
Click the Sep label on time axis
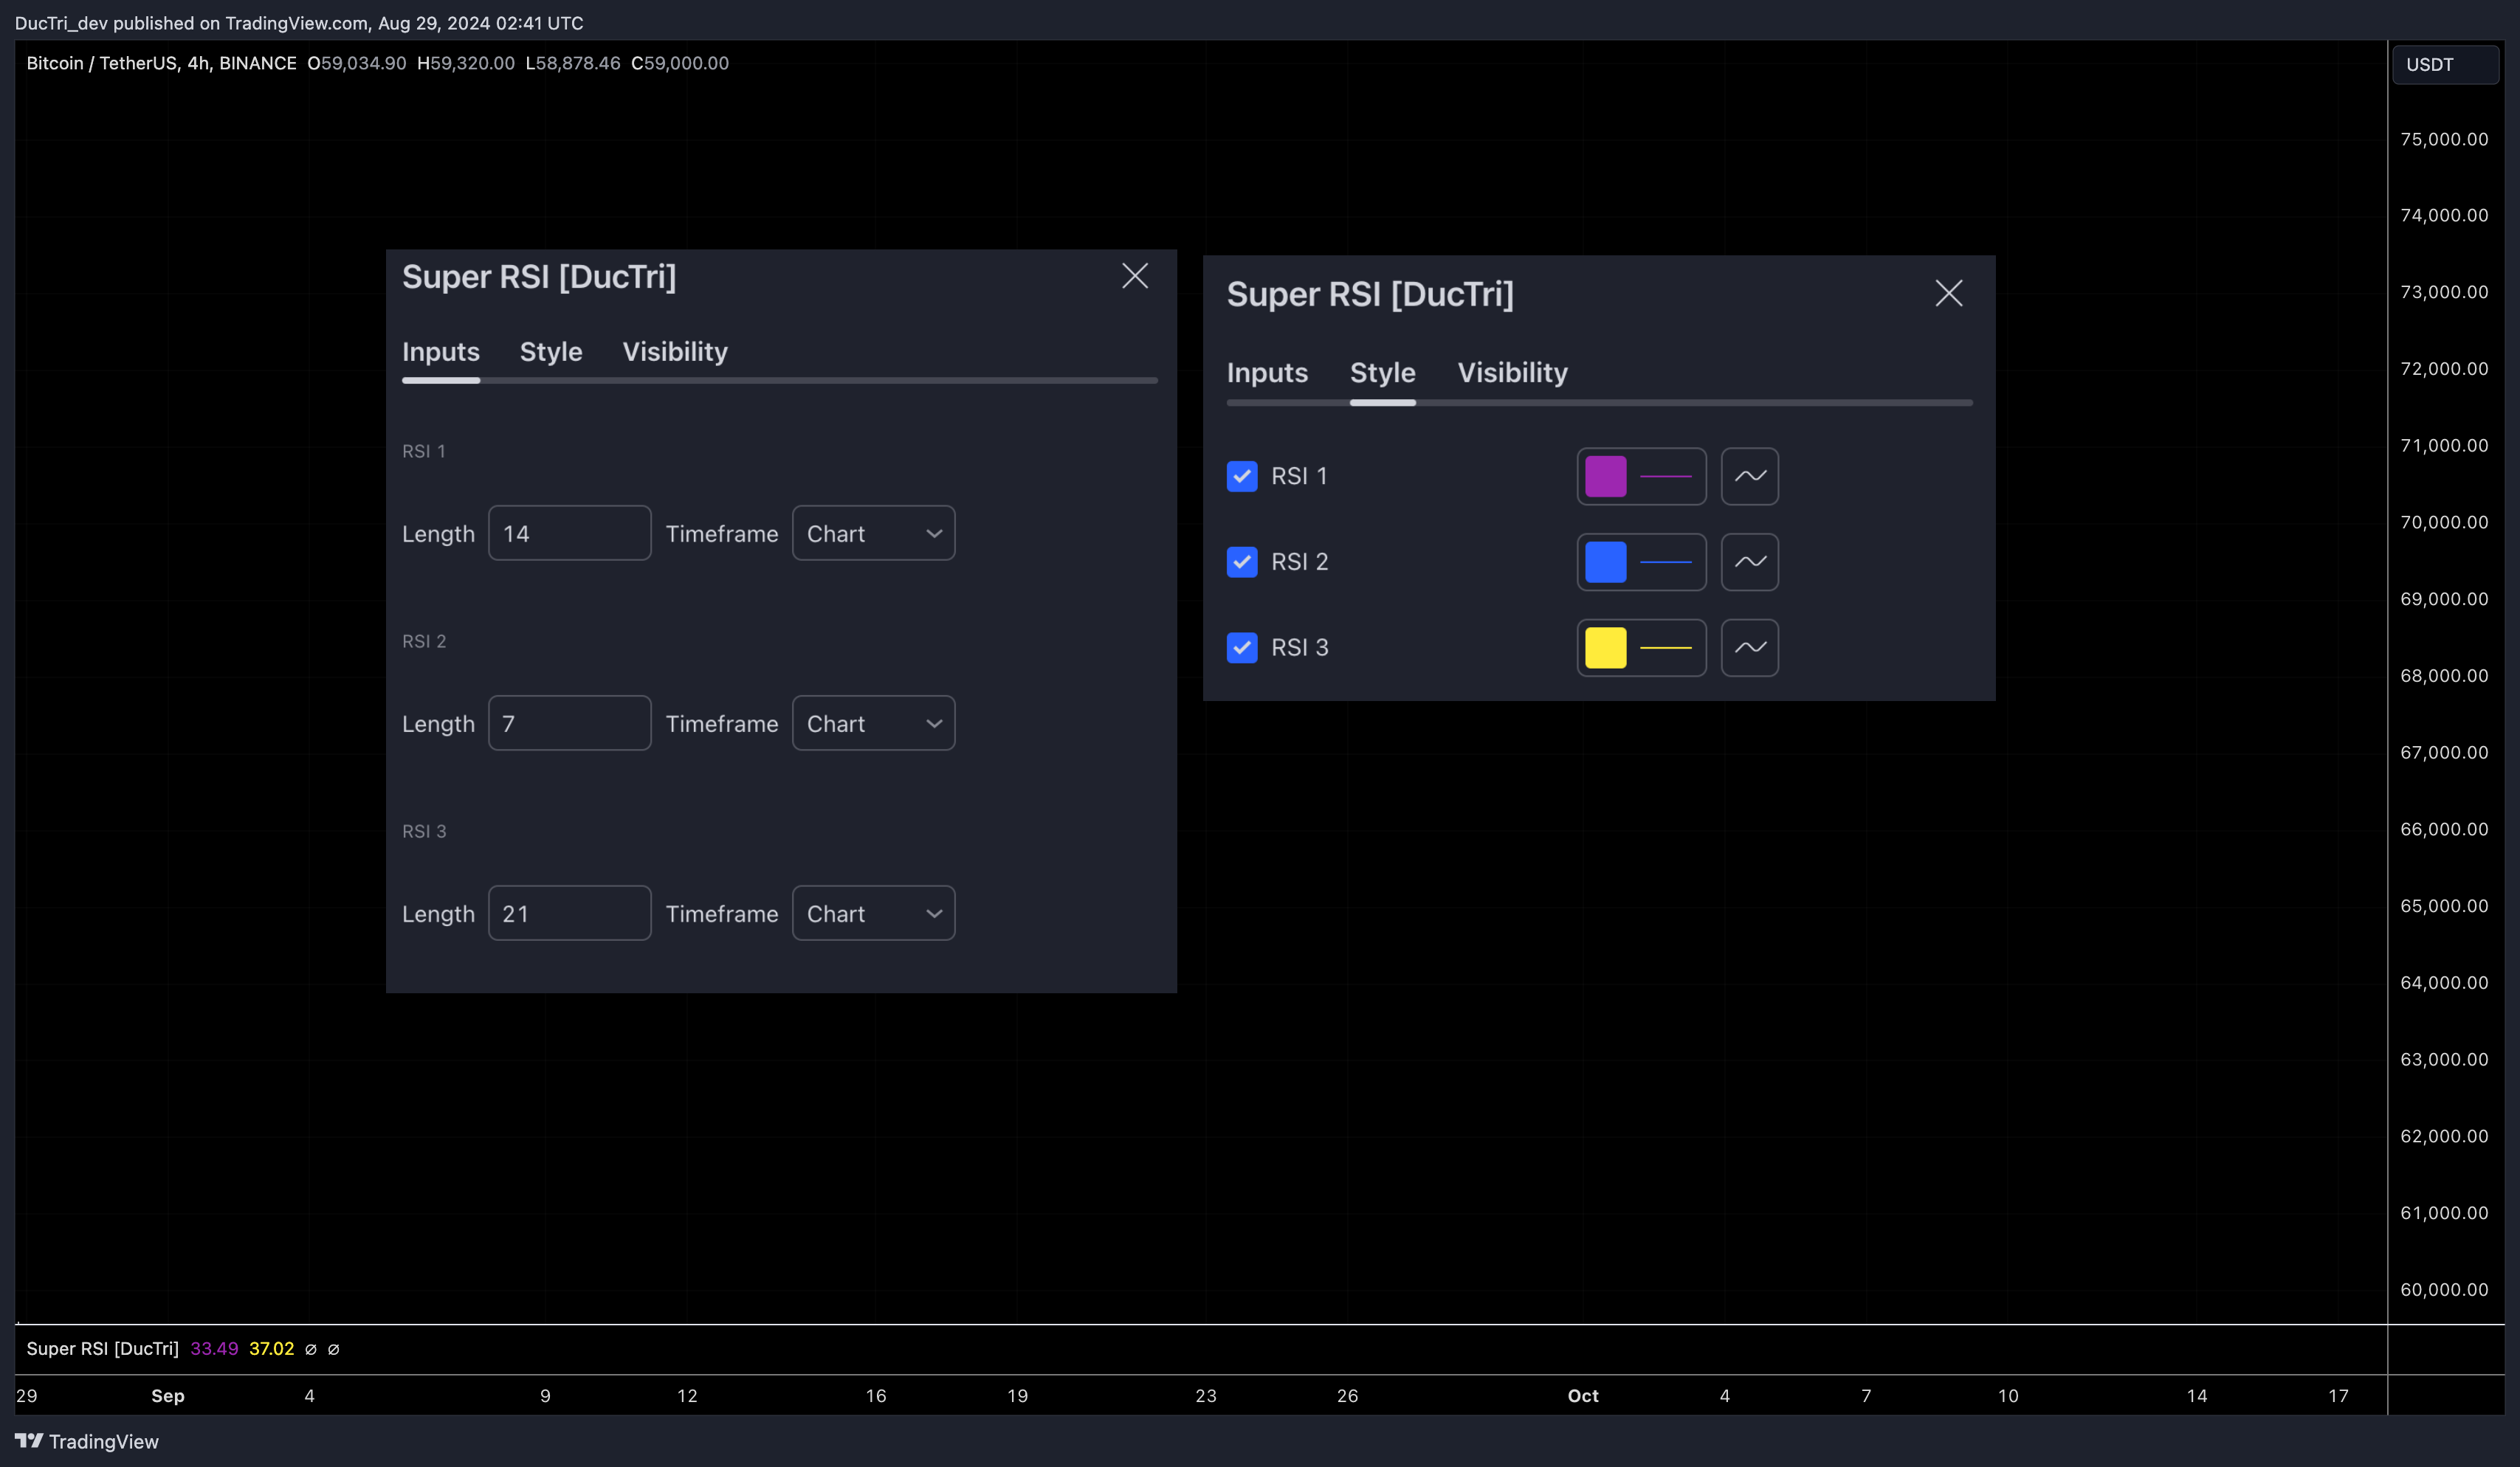[168, 1395]
